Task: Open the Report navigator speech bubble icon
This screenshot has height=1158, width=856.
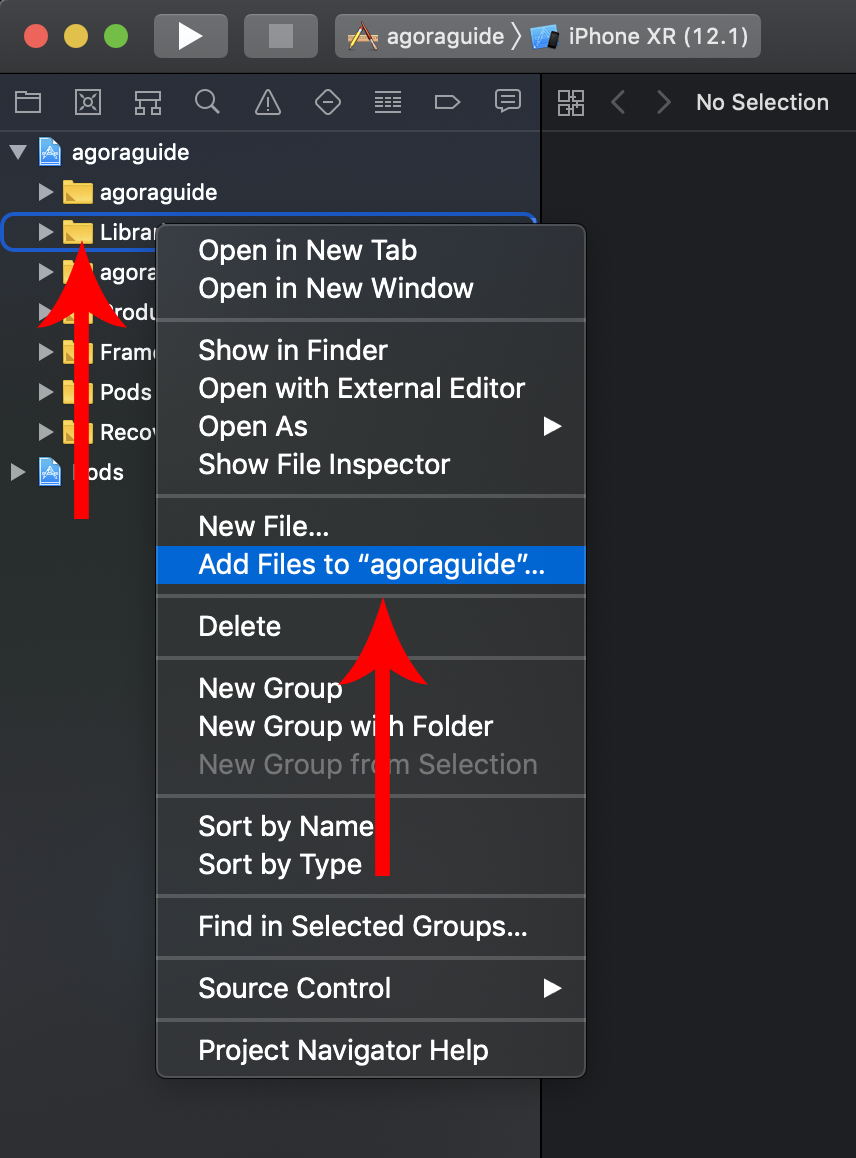Action: point(508,101)
